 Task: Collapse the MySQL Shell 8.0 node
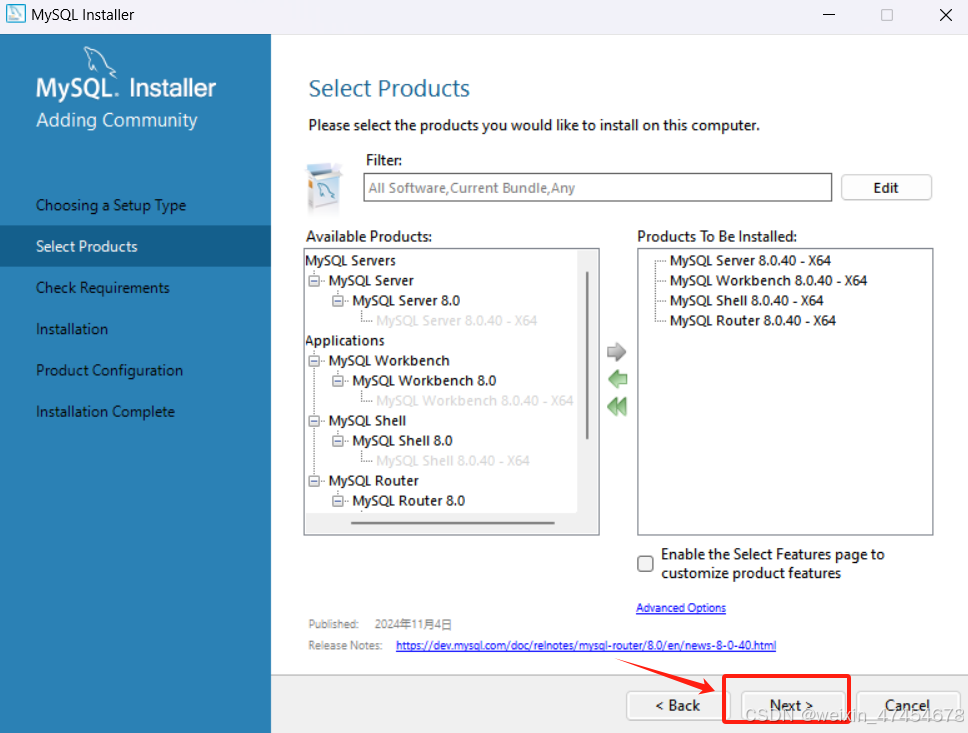click(338, 441)
